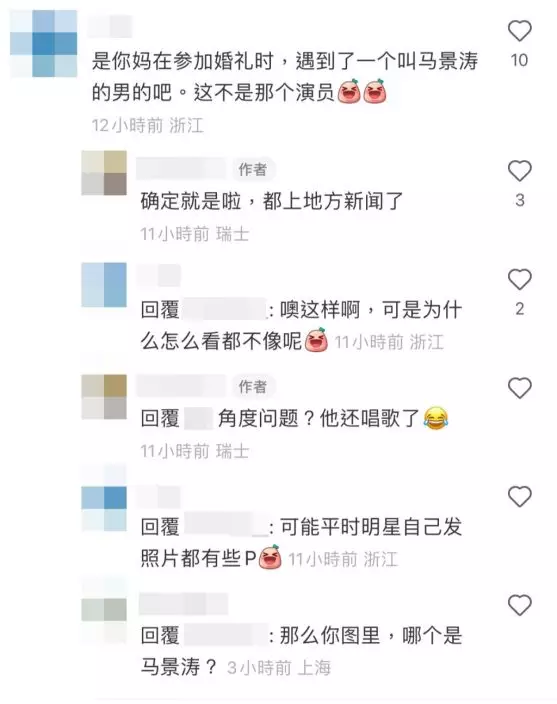The height and width of the screenshot is (704, 557).
Task: Tap heart on comment with 2 likes
Action: pyautogui.click(x=519, y=279)
